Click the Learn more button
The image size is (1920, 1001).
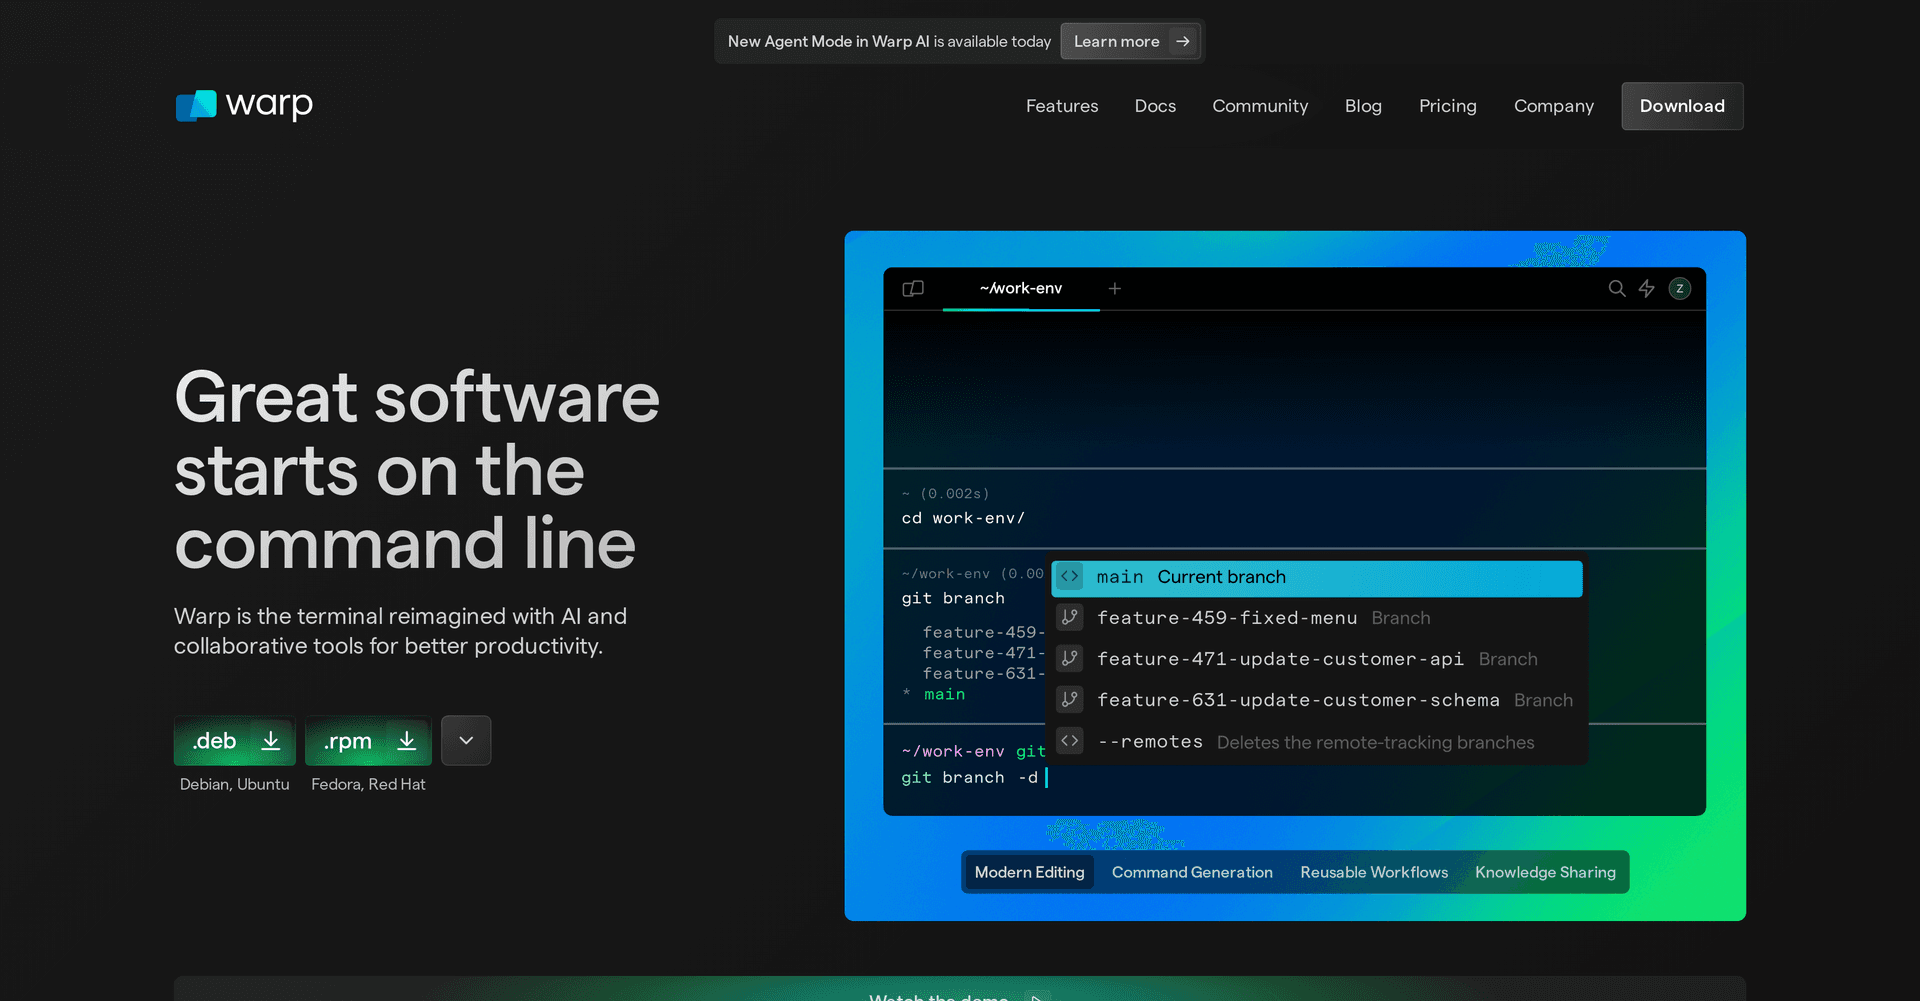click(1130, 42)
